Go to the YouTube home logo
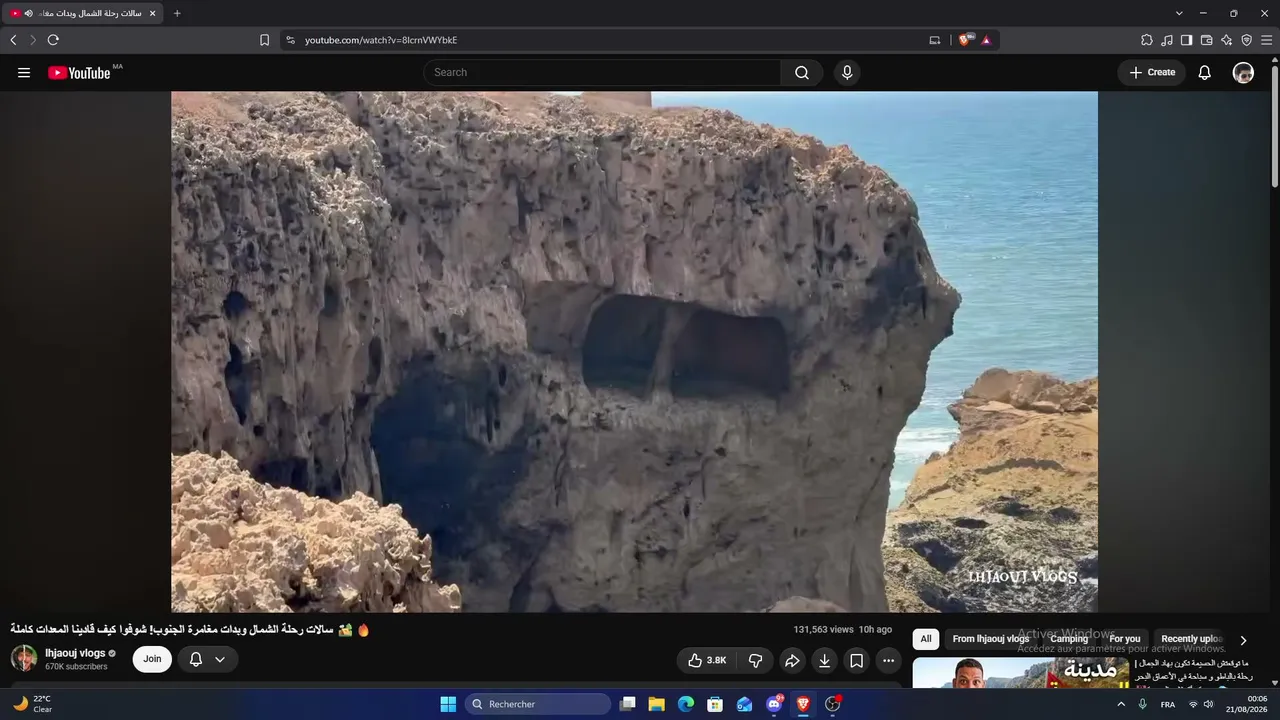Screen dimensions: 1280x720 click(79, 72)
